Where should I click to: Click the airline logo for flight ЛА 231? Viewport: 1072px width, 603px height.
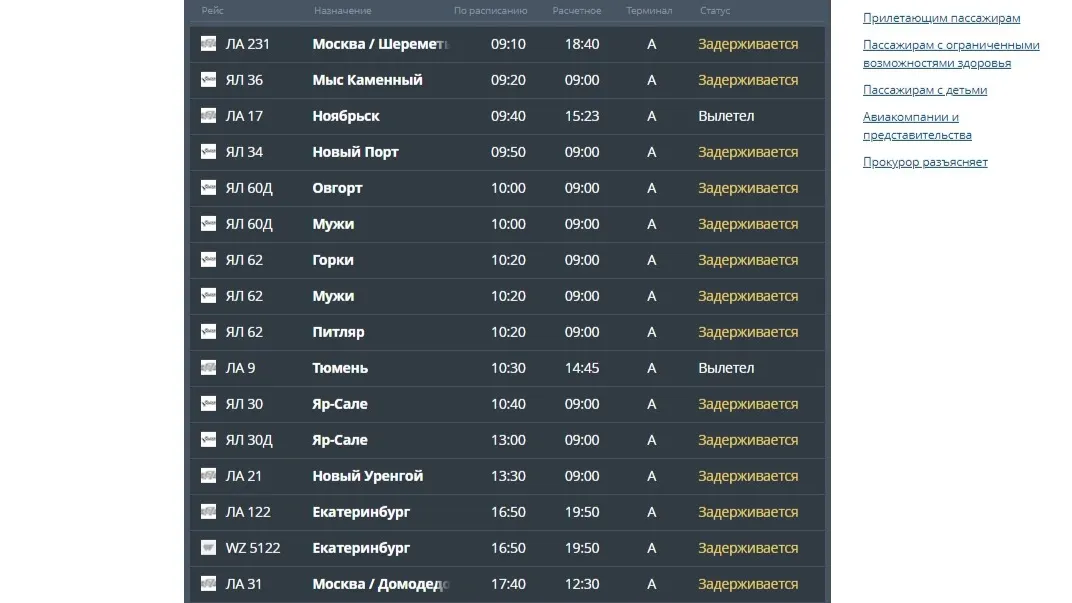tap(208, 44)
